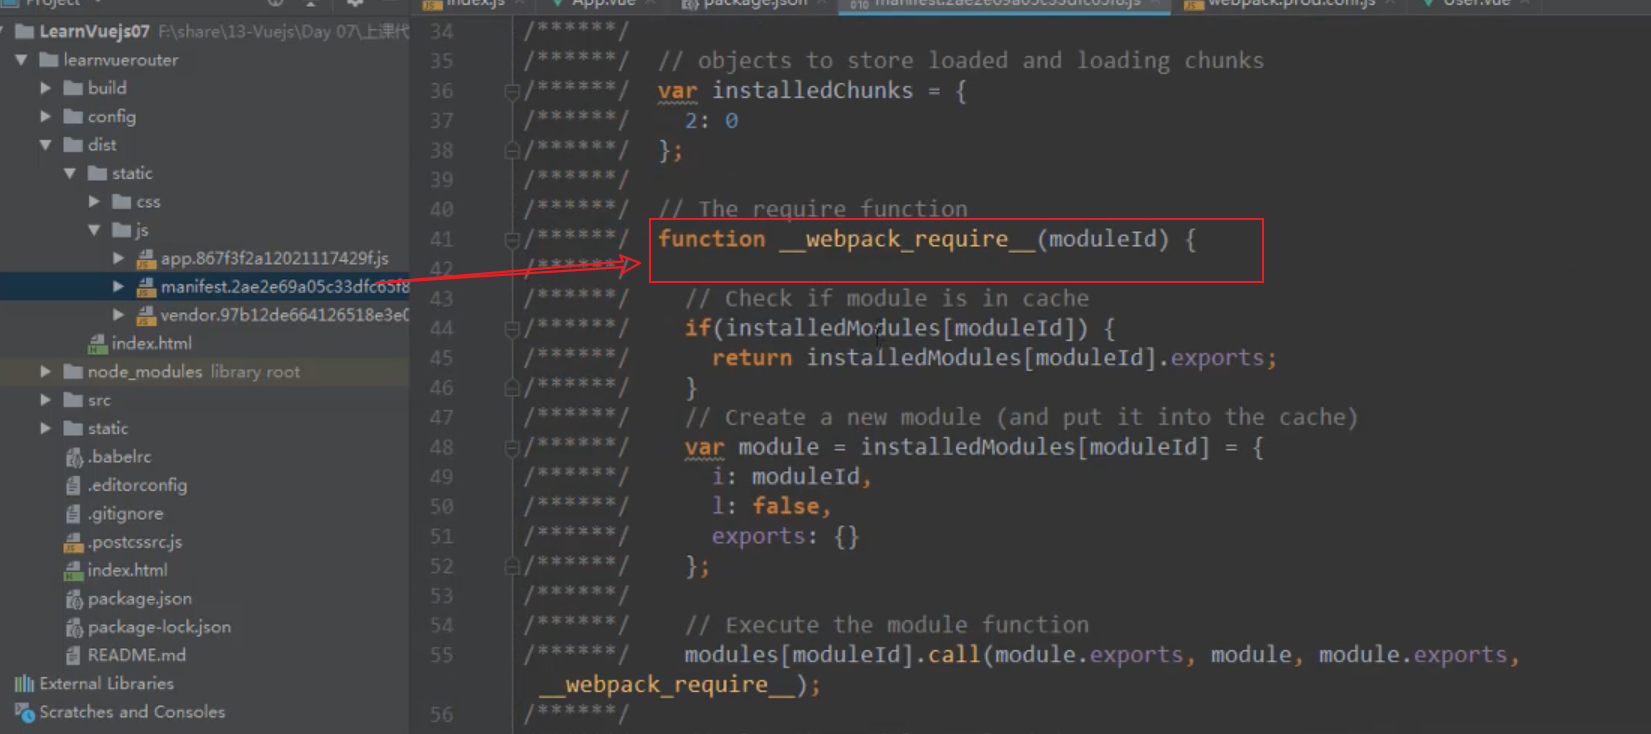This screenshot has height=734, width=1651.
Task: Click the 'exports: {}' property on line 51
Action: click(x=785, y=537)
